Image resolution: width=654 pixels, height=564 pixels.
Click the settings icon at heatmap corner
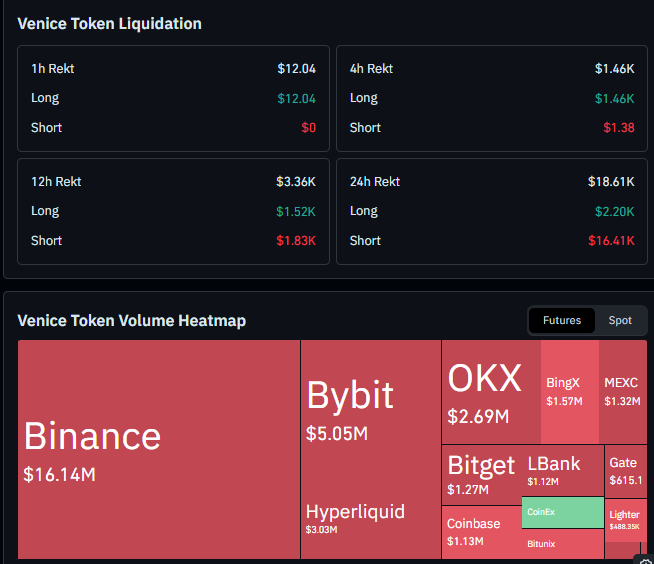[645, 560]
